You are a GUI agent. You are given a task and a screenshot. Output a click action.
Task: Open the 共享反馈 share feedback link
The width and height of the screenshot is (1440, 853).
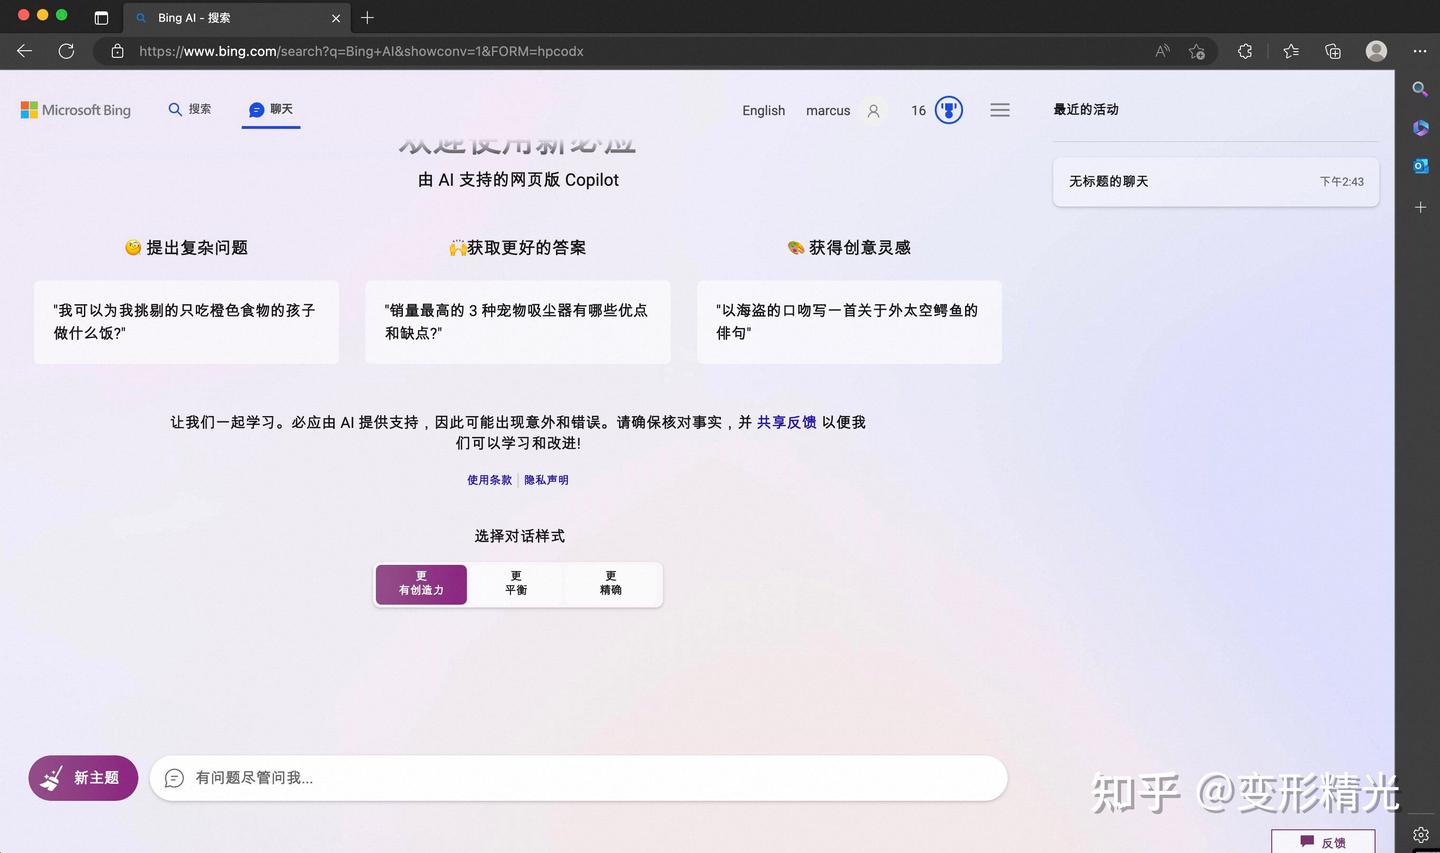786,422
